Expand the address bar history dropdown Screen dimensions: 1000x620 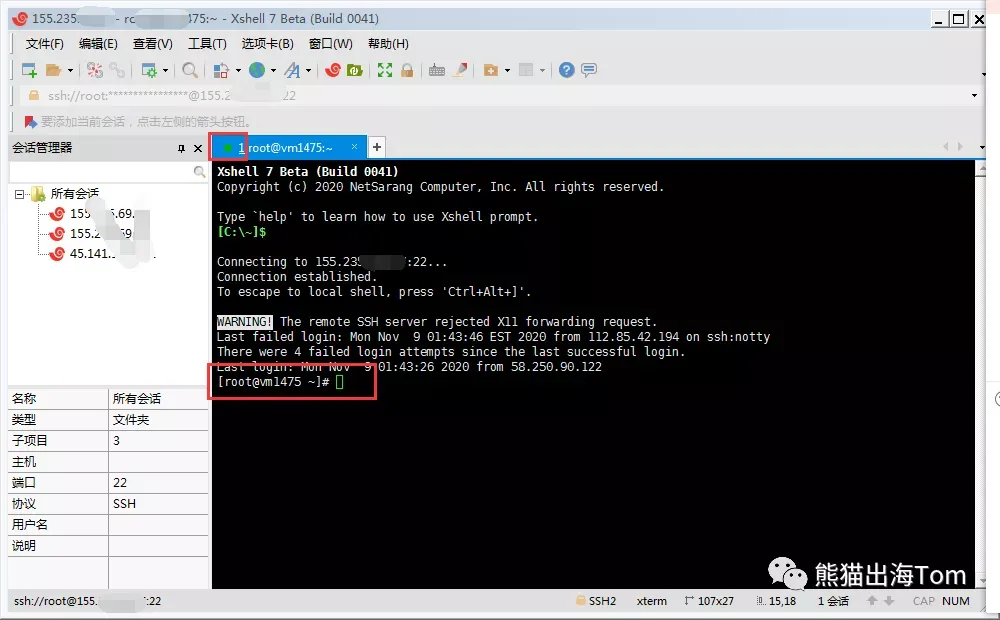click(x=974, y=96)
